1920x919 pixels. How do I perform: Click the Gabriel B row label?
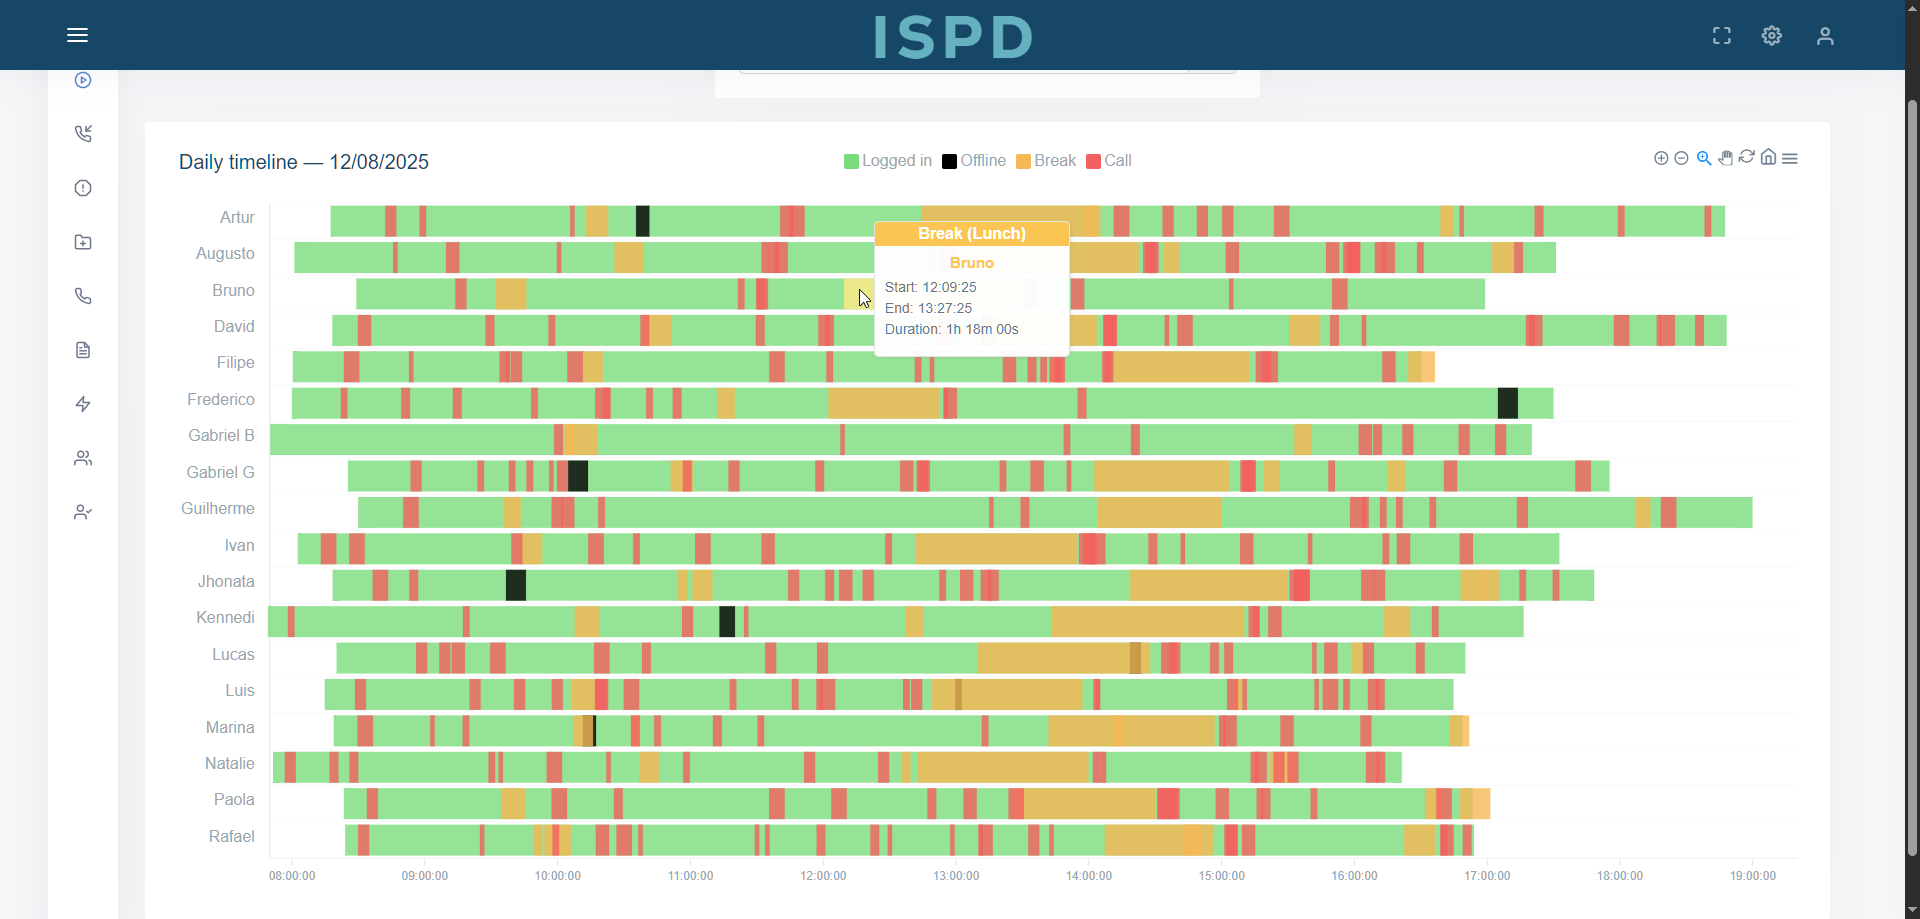221,435
